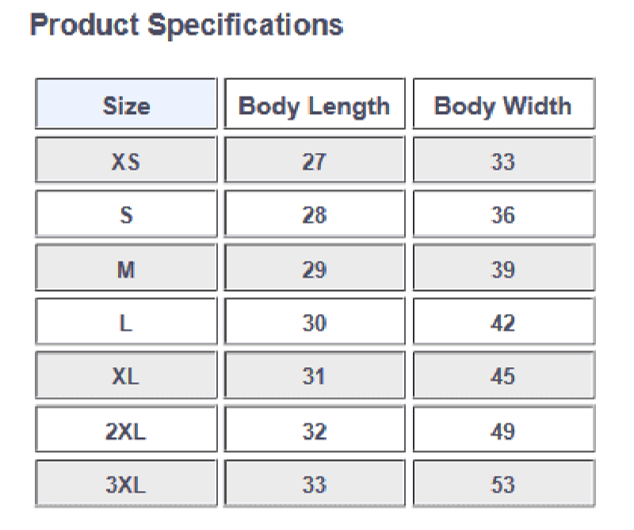Click the Body Width column header

pyautogui.click(x=503, y=106)
